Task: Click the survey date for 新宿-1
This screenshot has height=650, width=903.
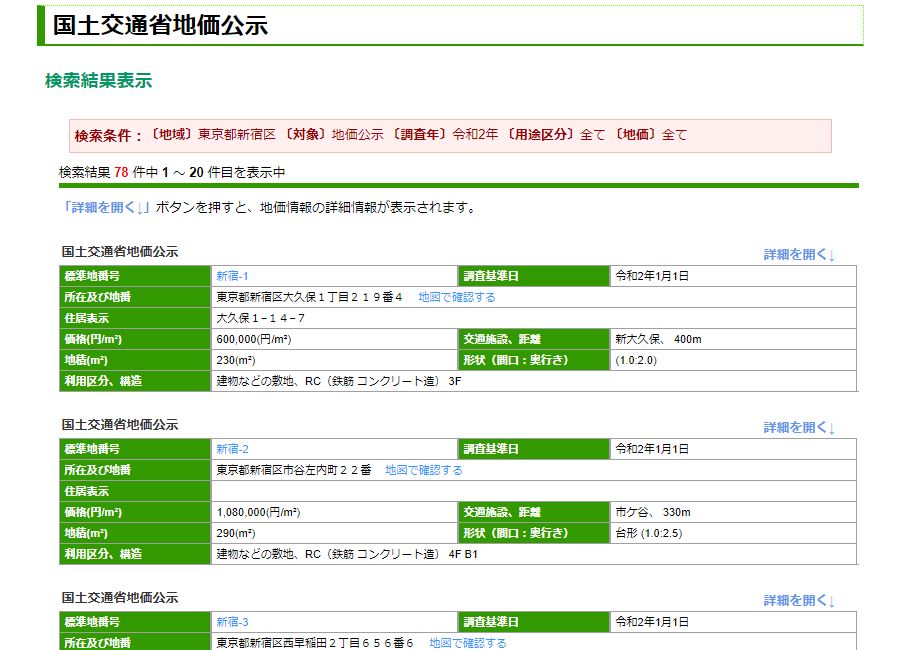Action: tap(652, 276)
